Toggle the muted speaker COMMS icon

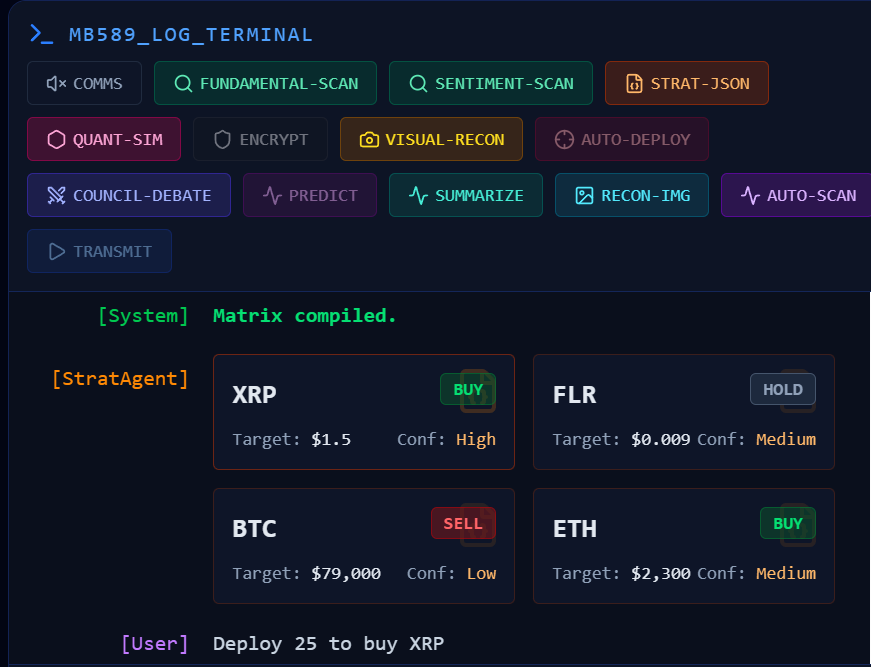click(x=56, y=84)
